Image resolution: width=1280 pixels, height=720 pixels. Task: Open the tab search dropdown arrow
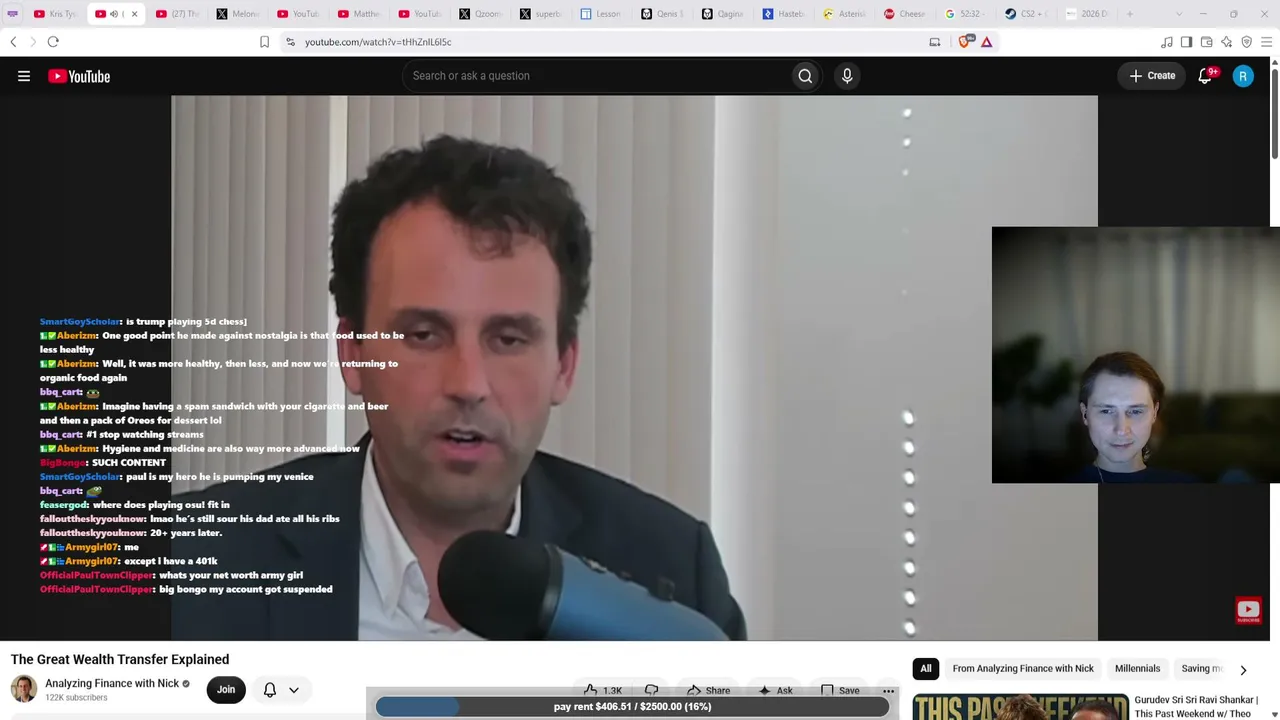[1179, 14]
